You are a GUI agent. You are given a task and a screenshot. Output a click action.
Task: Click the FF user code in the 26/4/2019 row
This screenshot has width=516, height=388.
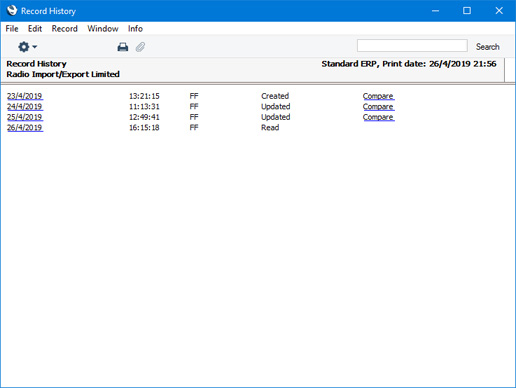pos(194,128)
